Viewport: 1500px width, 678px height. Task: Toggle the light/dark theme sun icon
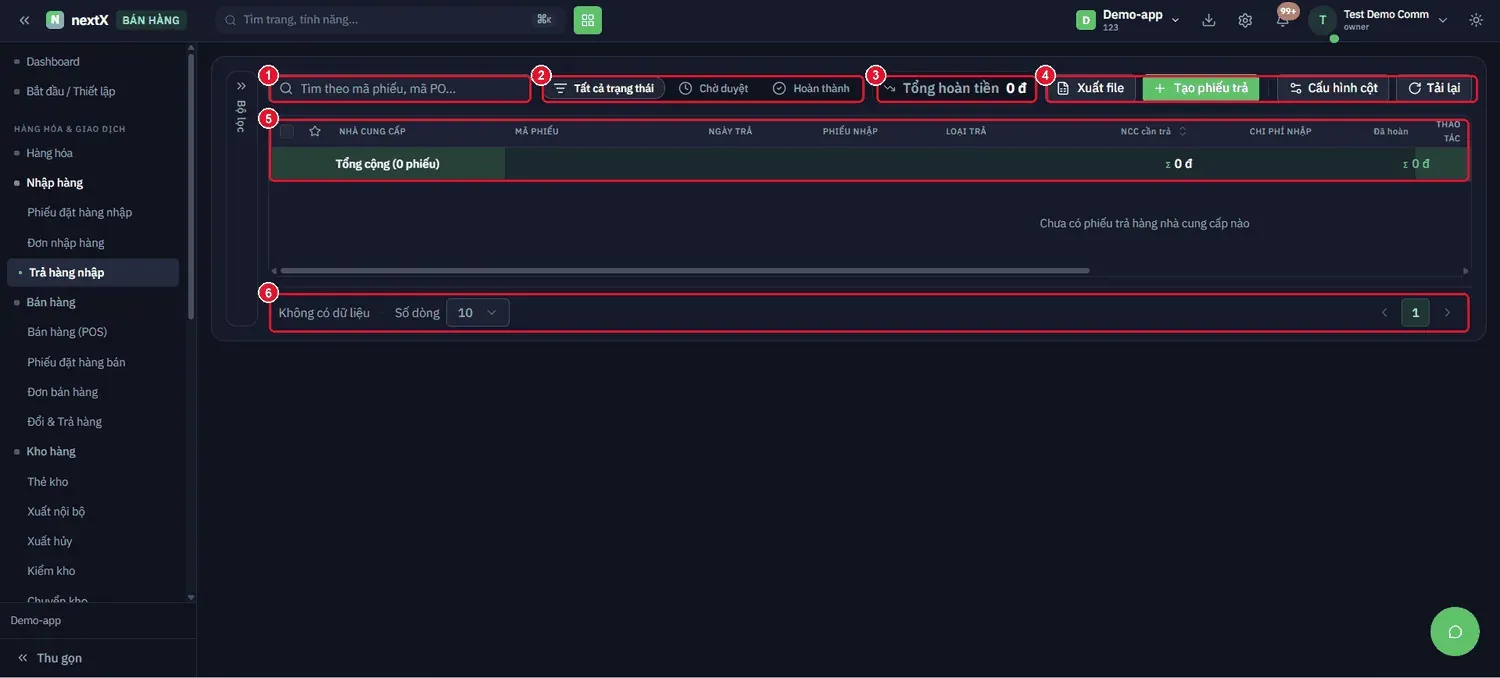pyautogui.click(x=1476, y=20)
